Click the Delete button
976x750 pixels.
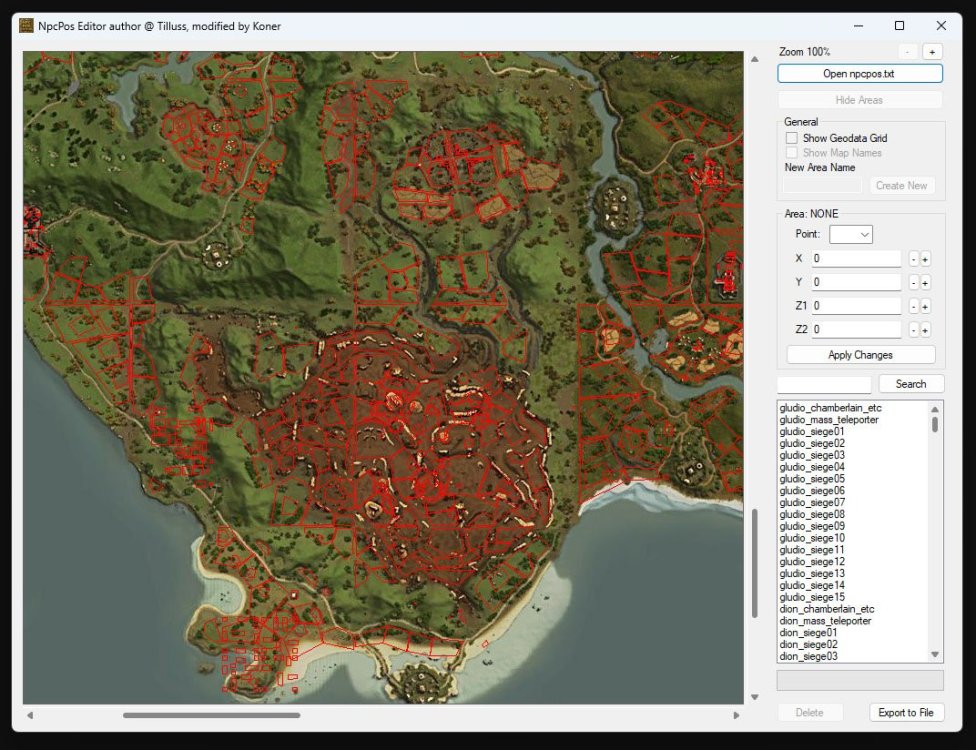(x=809, y=713)
